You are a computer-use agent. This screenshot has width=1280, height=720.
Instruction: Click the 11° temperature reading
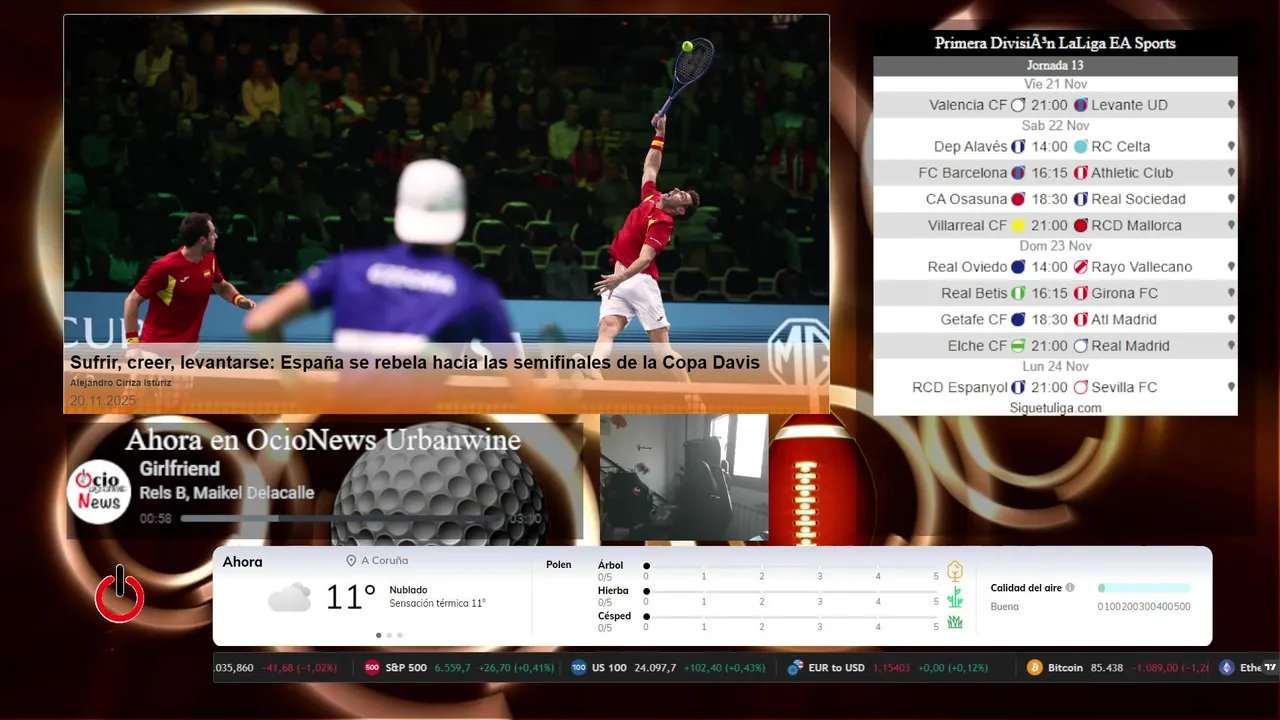(x=351, y=598)
